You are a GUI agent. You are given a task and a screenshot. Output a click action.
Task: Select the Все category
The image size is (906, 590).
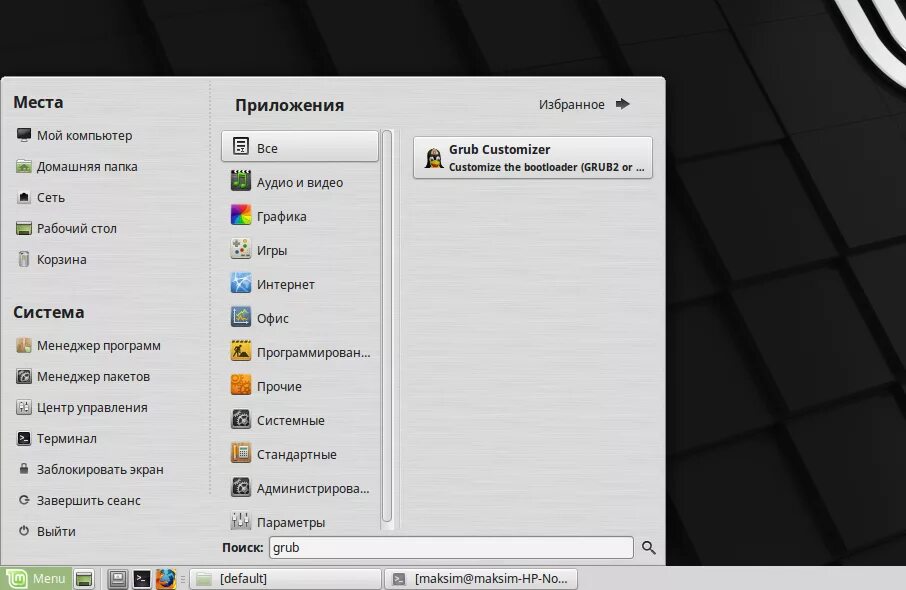[x=300, y=147]
